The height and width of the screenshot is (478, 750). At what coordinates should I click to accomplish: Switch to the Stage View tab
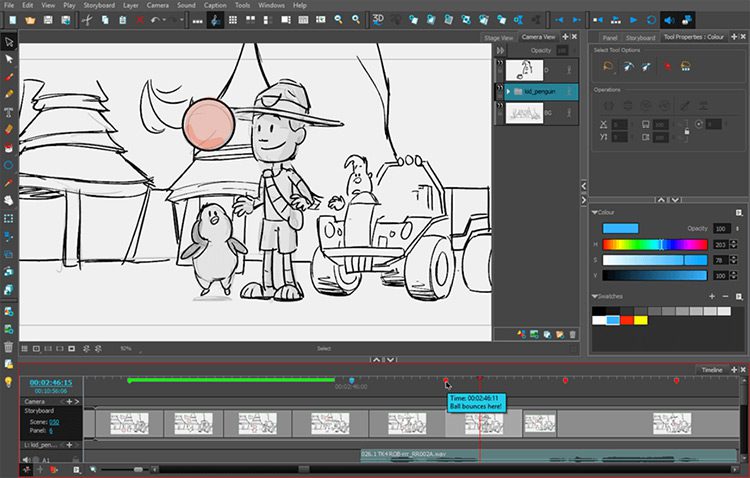click(498, 37)
